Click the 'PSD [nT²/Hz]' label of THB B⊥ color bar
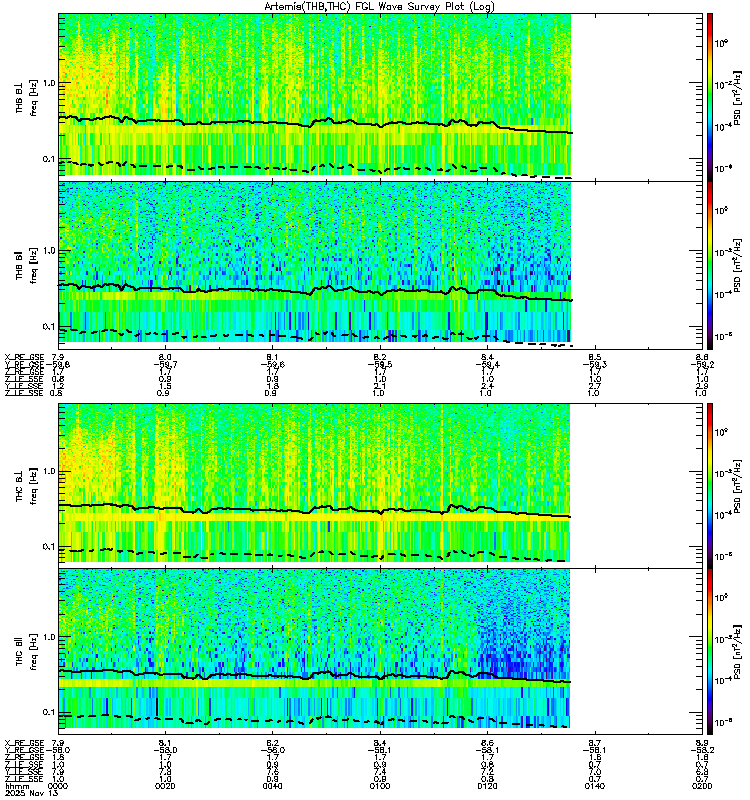 [738, 98]
